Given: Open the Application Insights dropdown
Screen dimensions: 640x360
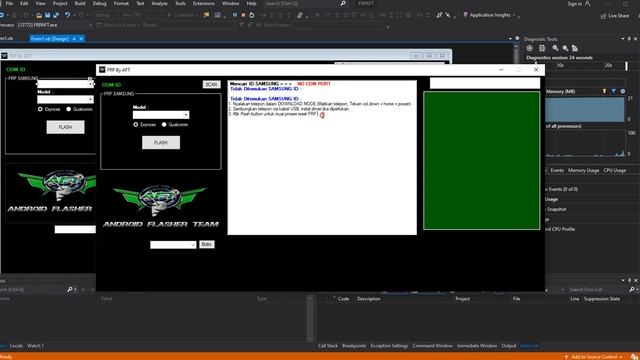Looking at the screenshot, I should (513, 16).
